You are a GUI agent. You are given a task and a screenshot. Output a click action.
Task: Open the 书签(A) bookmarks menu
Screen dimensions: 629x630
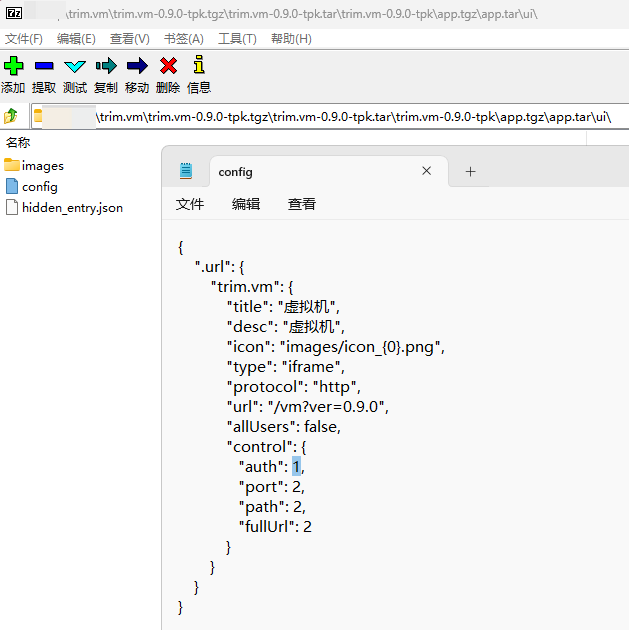[183, 38]
